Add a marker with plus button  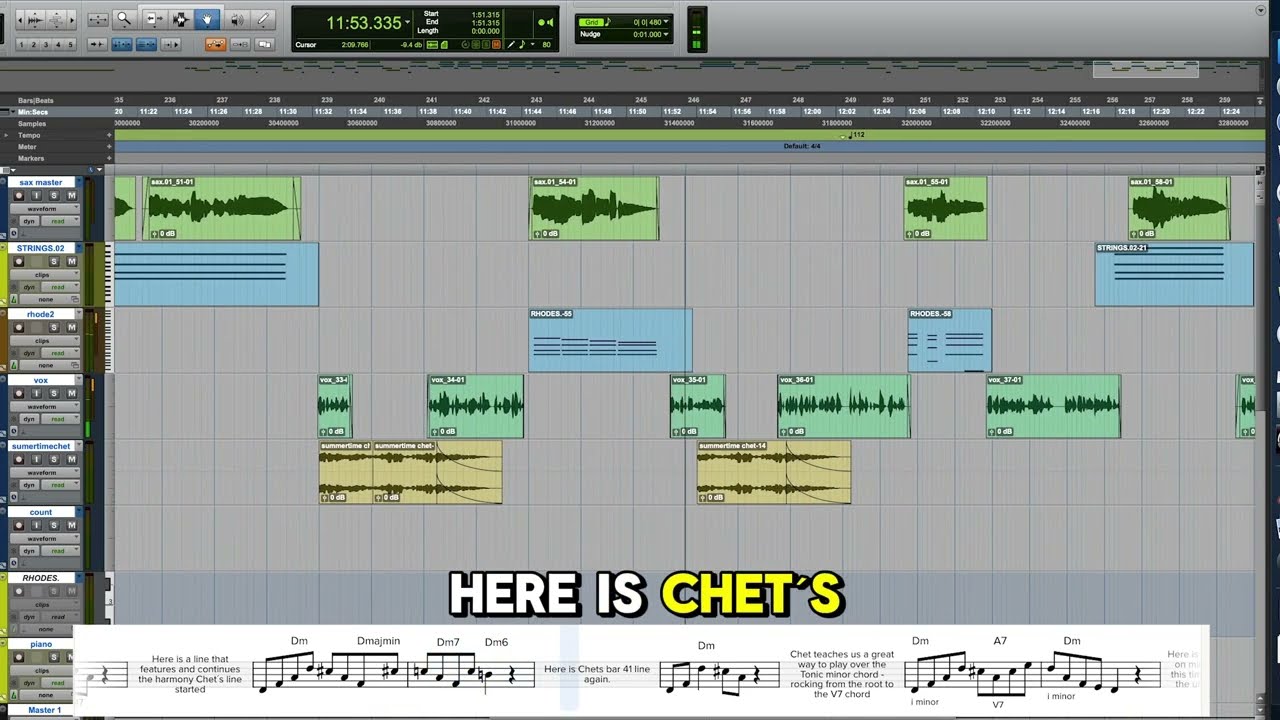(109, 158)
